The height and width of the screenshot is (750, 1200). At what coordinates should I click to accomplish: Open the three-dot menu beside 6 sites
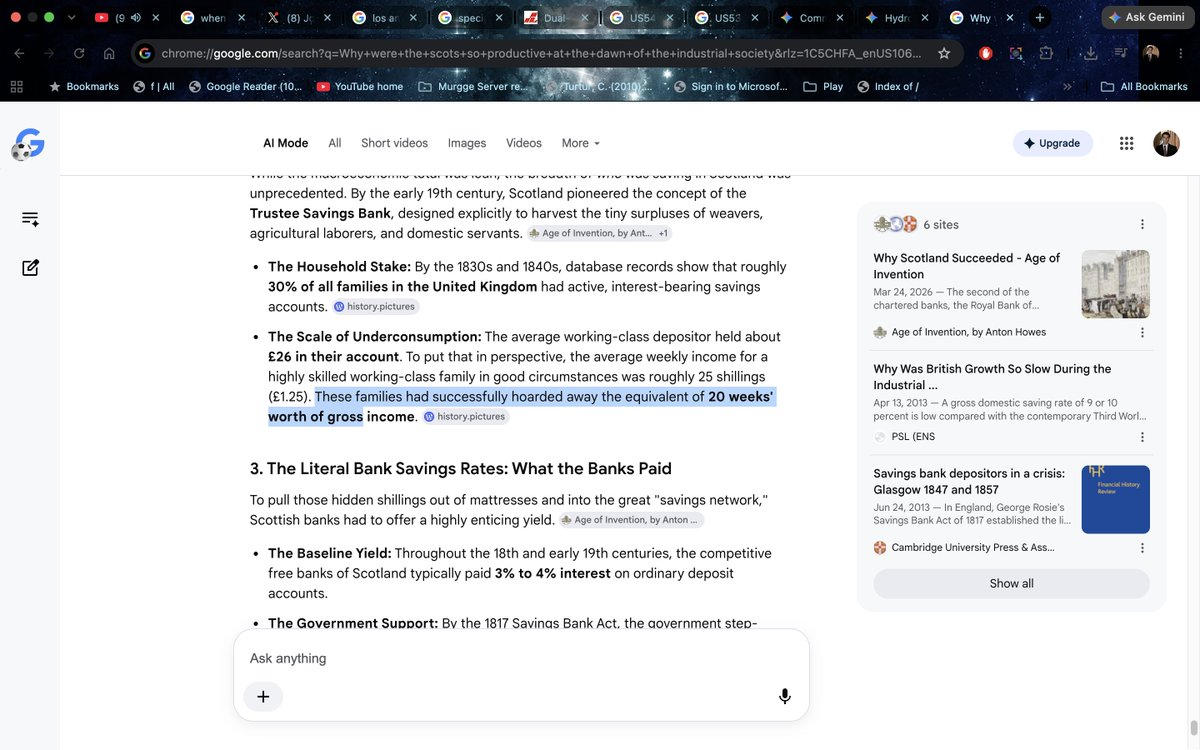pos(1142,225)
